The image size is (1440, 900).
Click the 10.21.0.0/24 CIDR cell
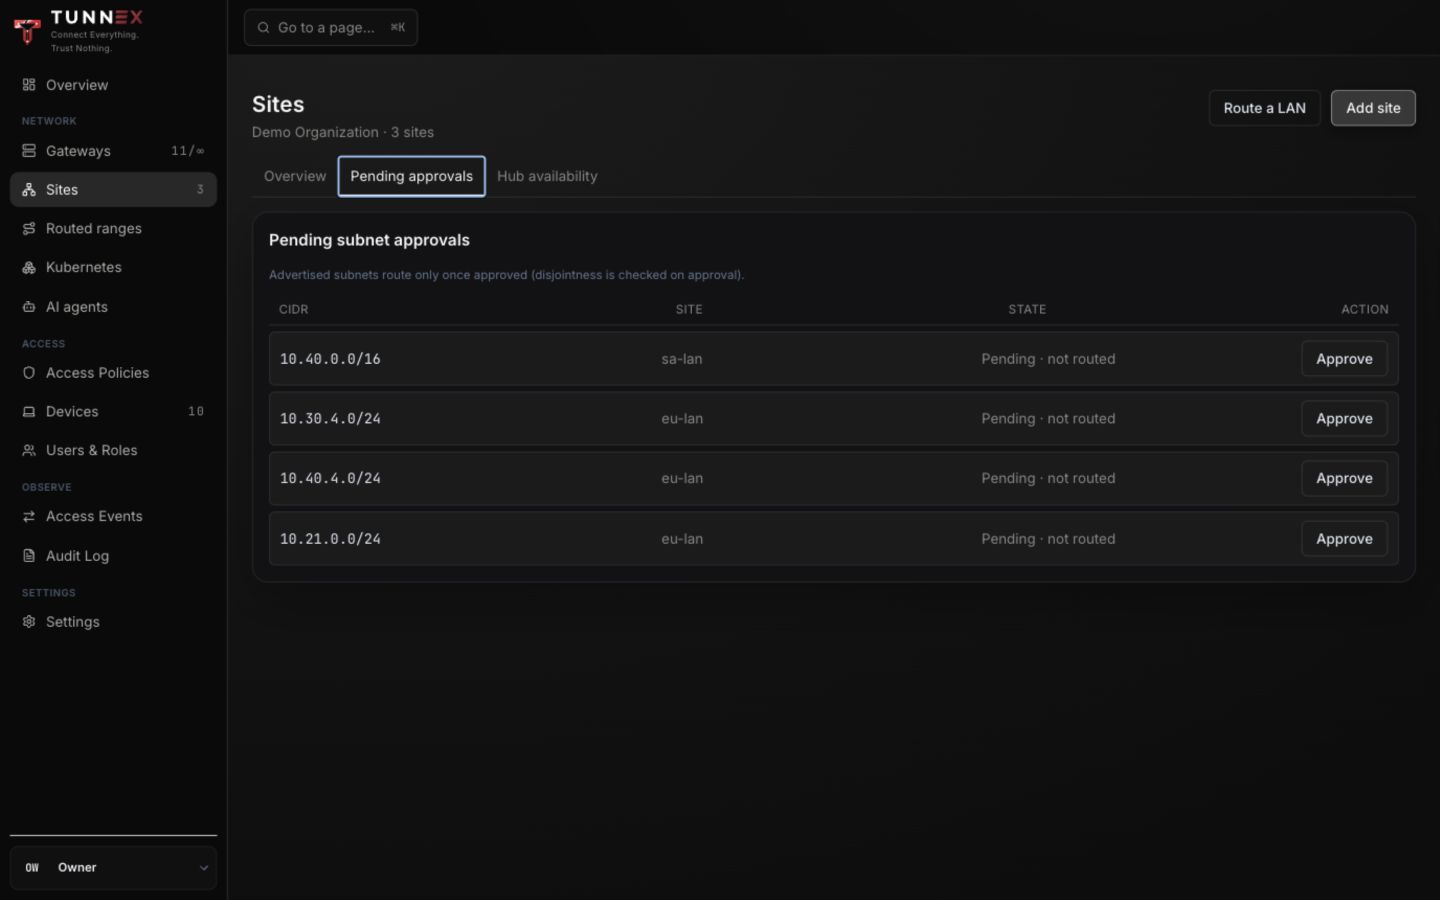pyautogui.click(x=330, y=539)
